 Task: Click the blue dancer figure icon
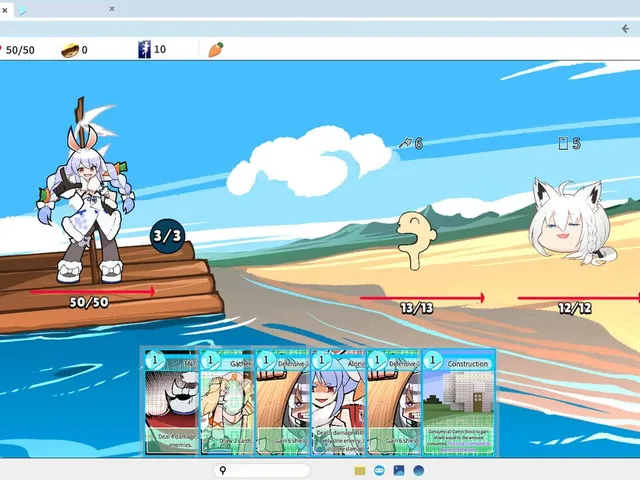point(144,49)
